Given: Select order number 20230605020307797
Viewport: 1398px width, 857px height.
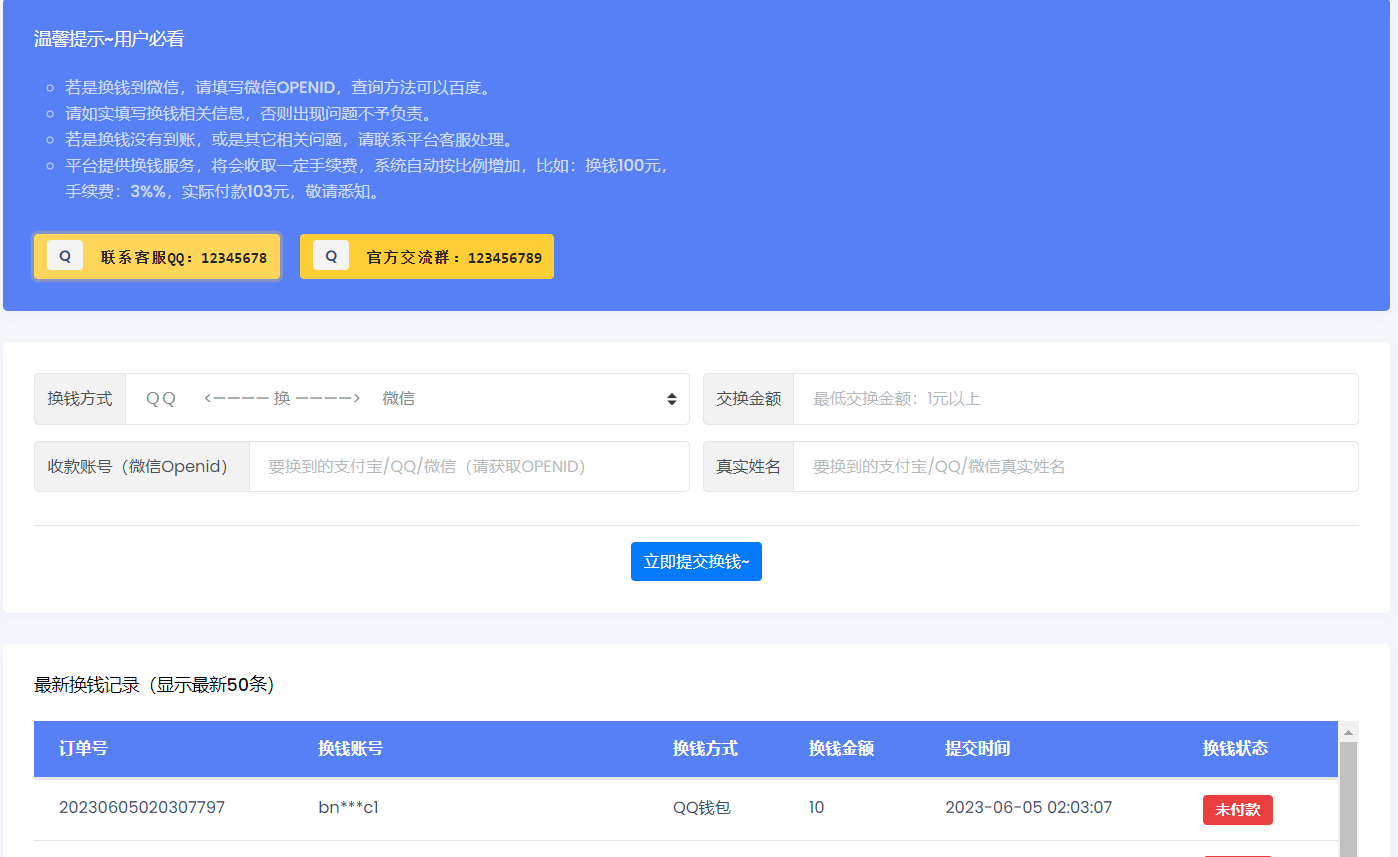Looking at the screenshot, I should tap(142, 808).
